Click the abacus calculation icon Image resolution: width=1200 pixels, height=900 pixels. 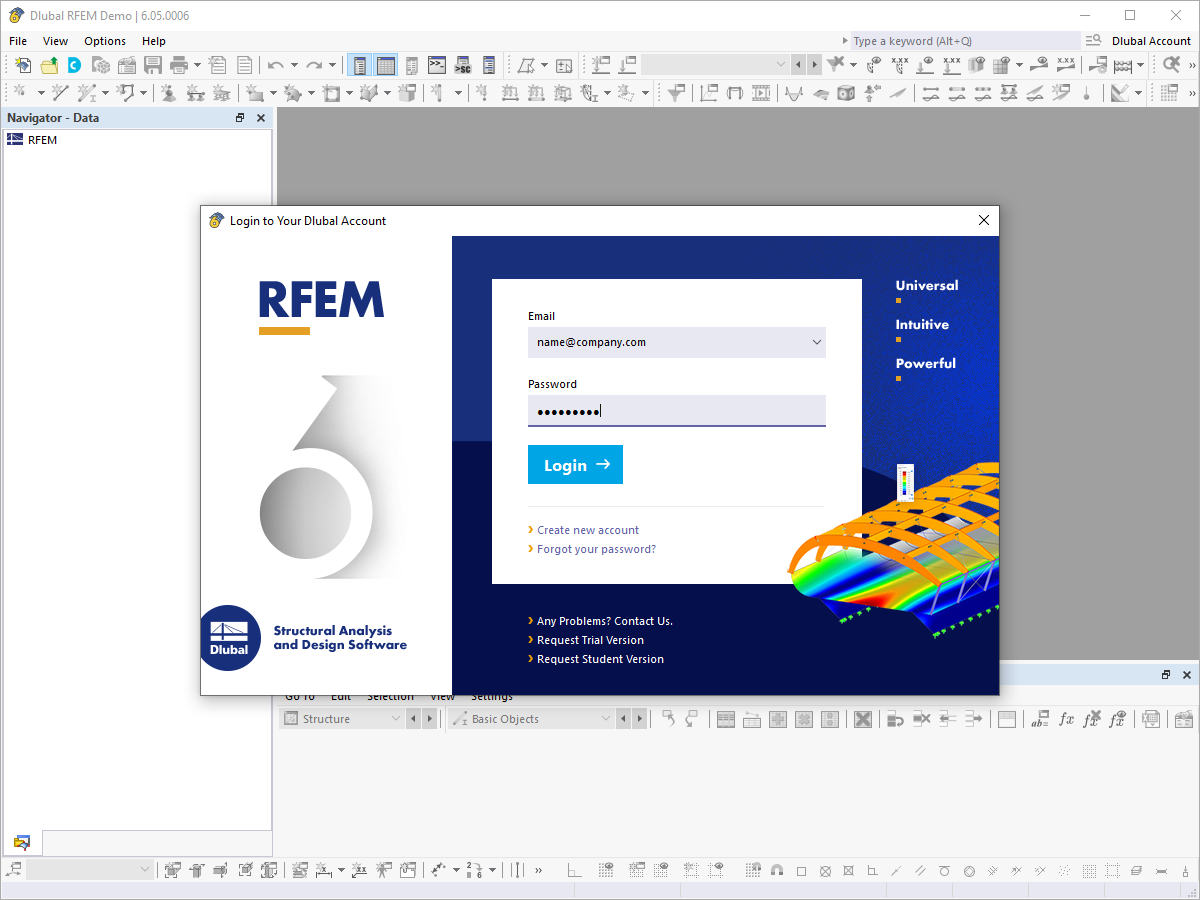point(1123,65)
